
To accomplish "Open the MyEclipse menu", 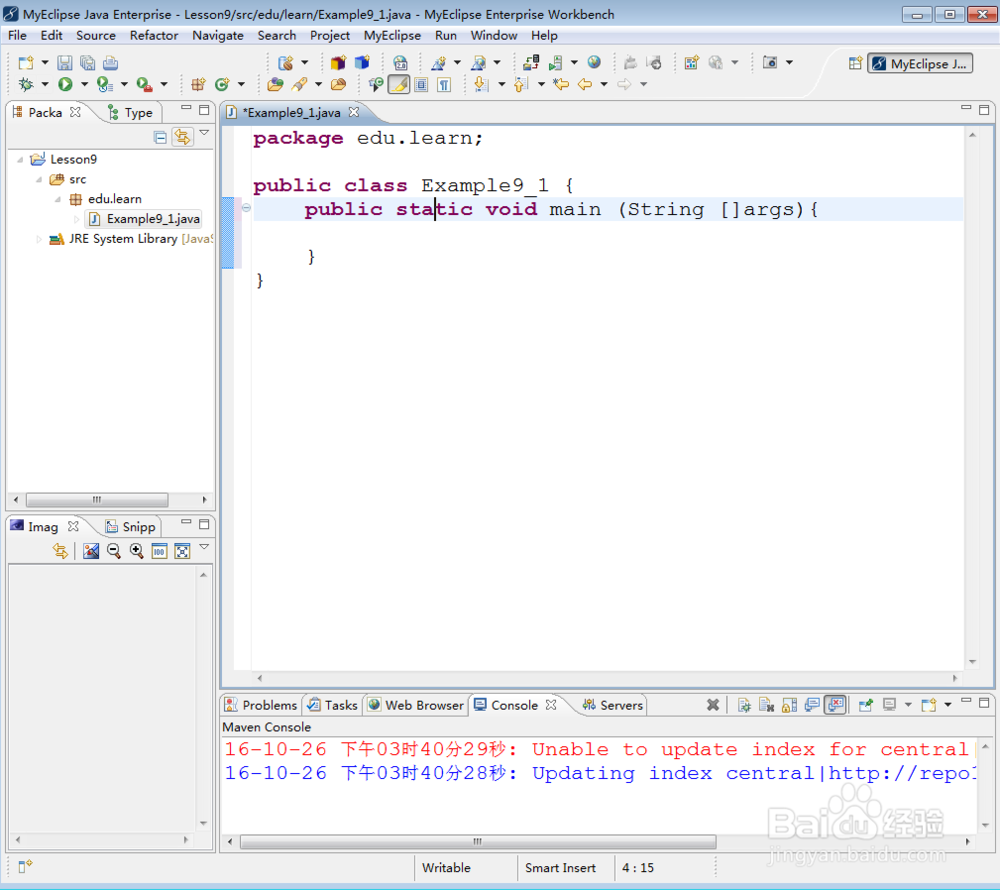I will click(392, 36).
